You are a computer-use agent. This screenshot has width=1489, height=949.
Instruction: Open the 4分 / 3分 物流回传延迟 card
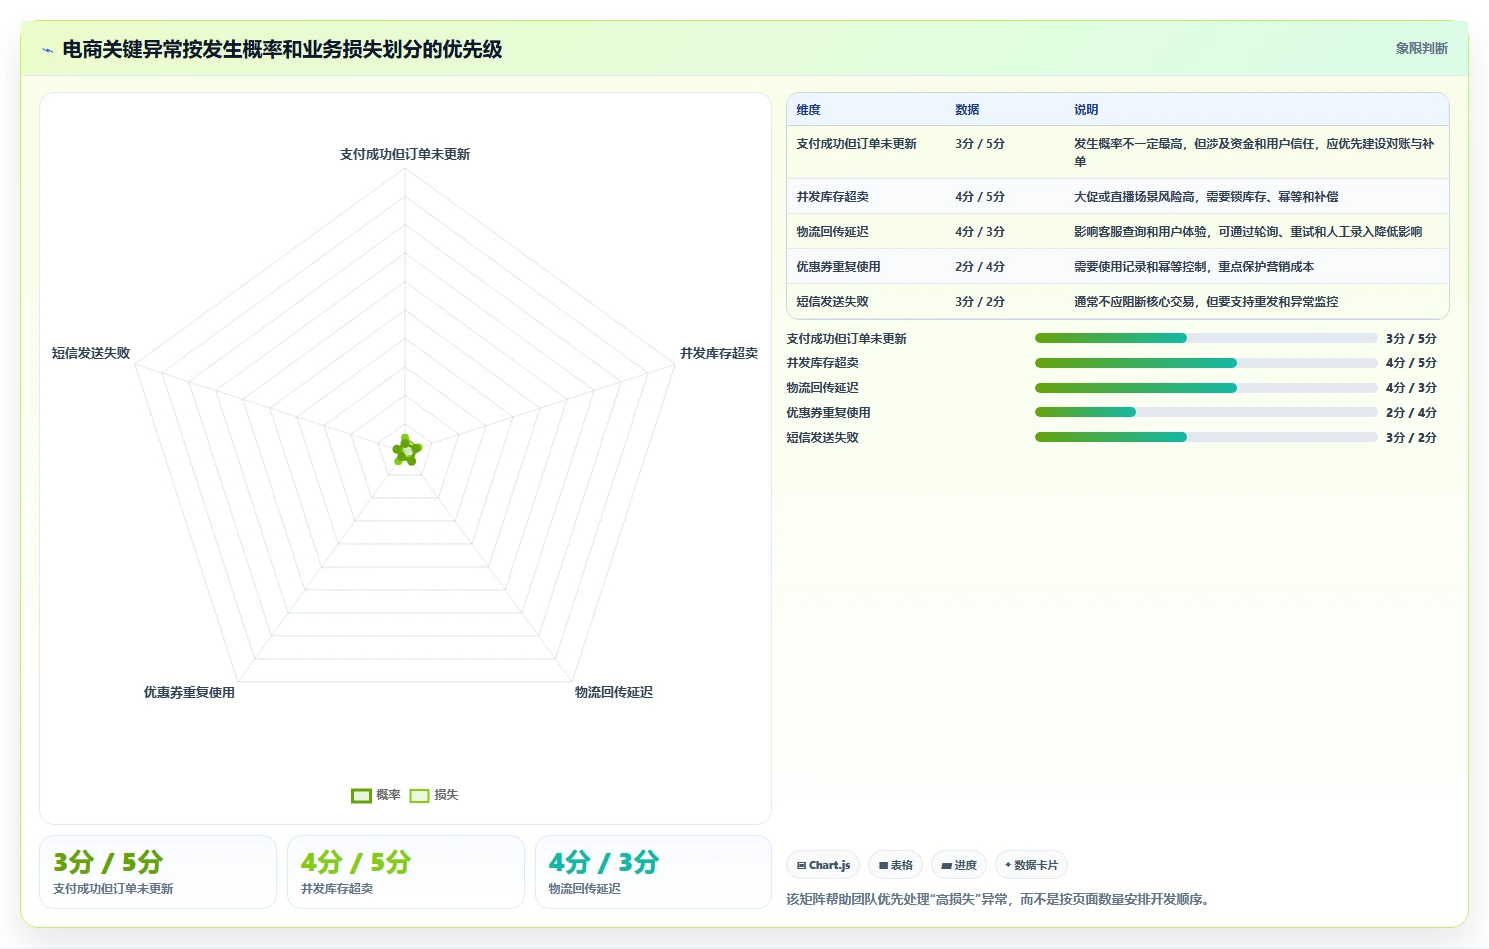point(653,872)
